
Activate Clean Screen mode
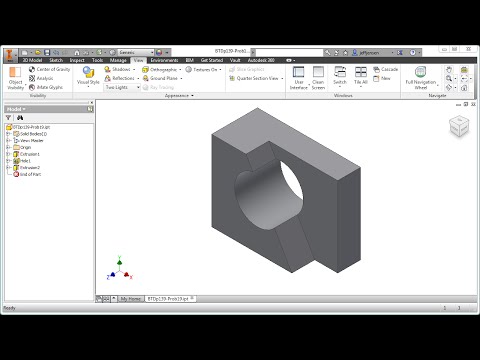pyautogui.click(x=318, y=78)
